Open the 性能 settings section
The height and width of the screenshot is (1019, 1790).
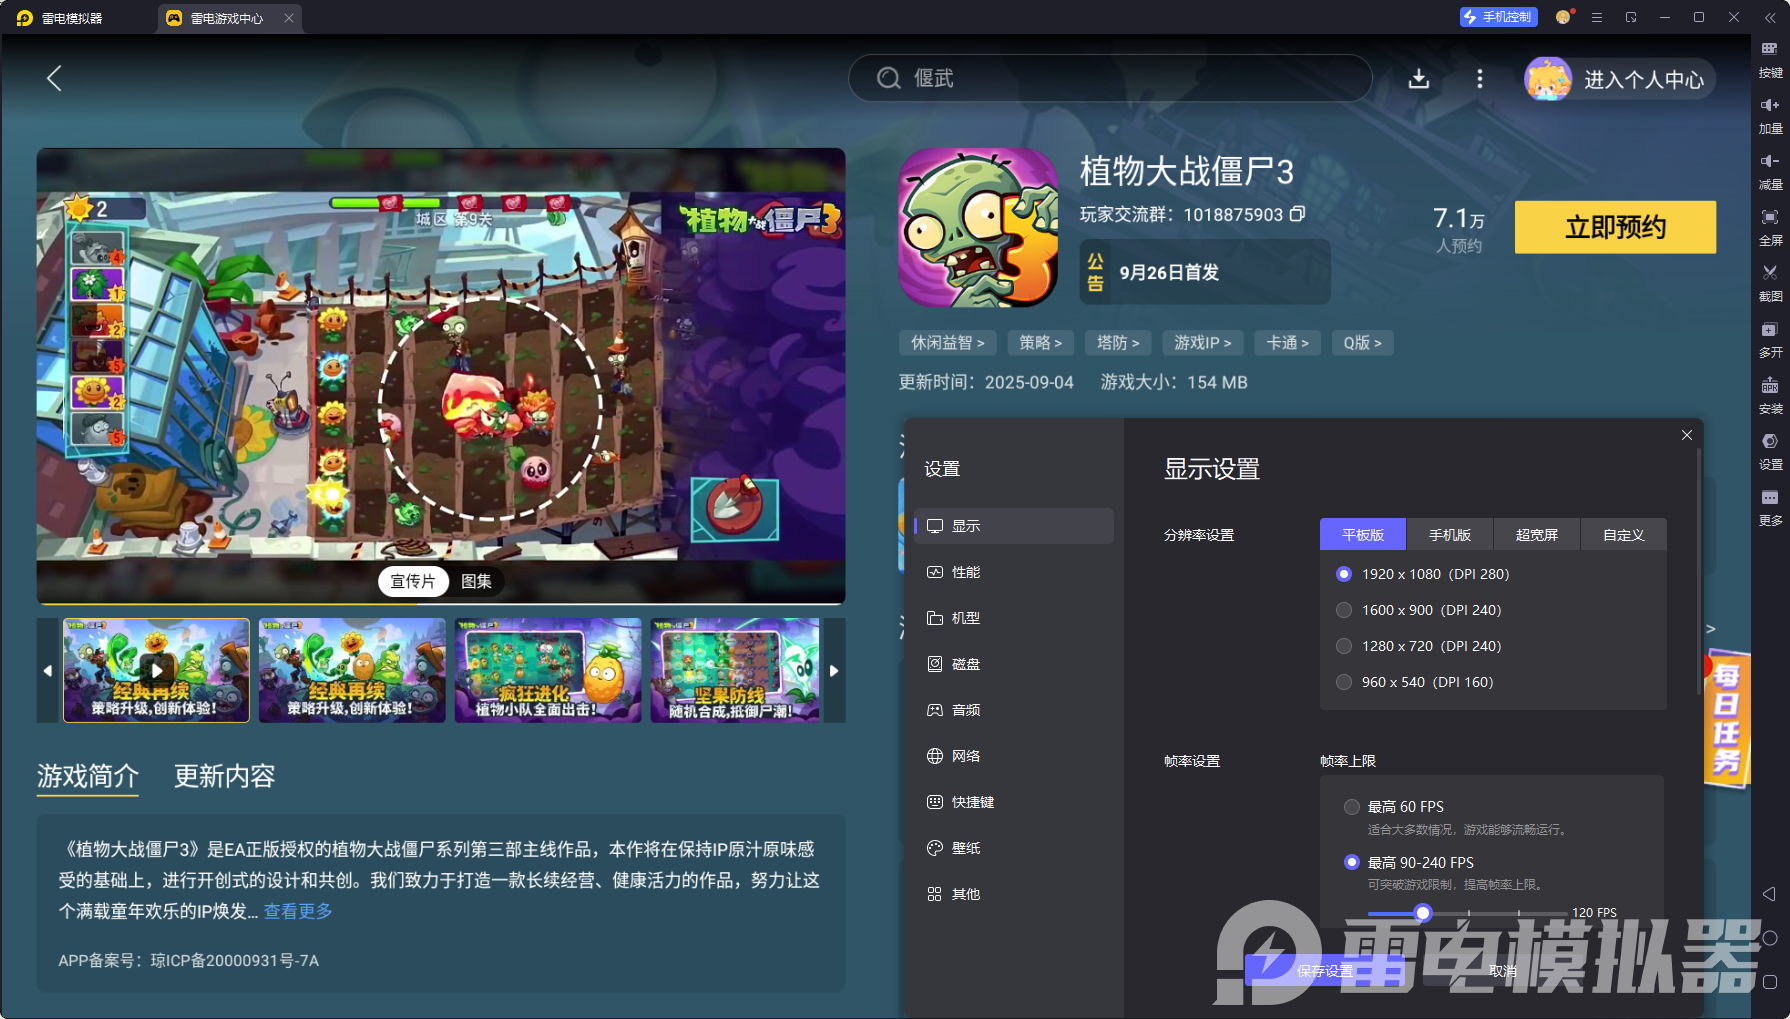click(x=1014, y=572)
